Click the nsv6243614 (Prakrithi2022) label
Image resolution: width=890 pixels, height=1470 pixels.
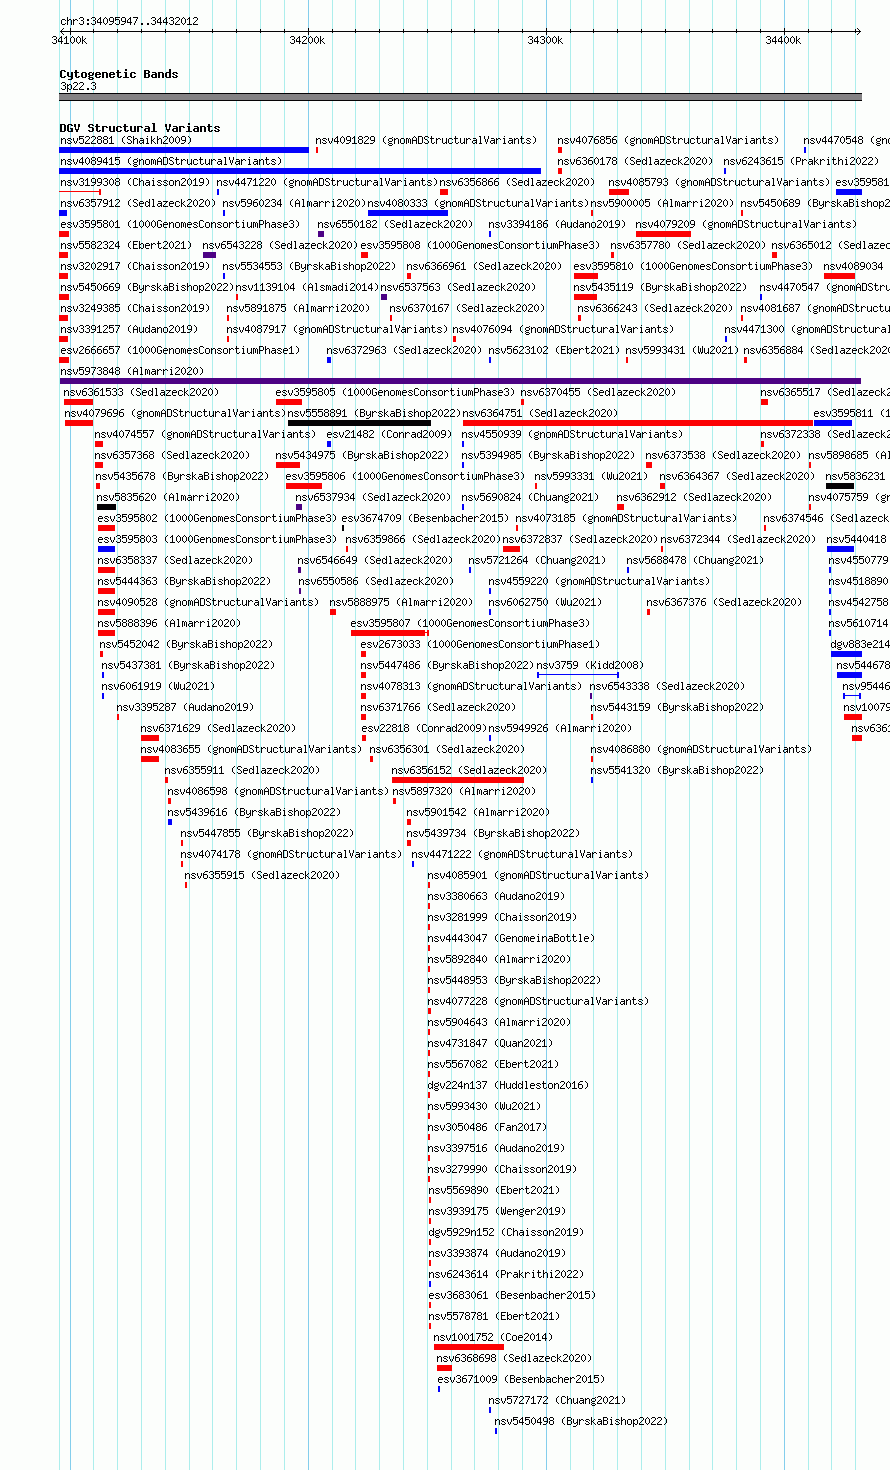506,1275
